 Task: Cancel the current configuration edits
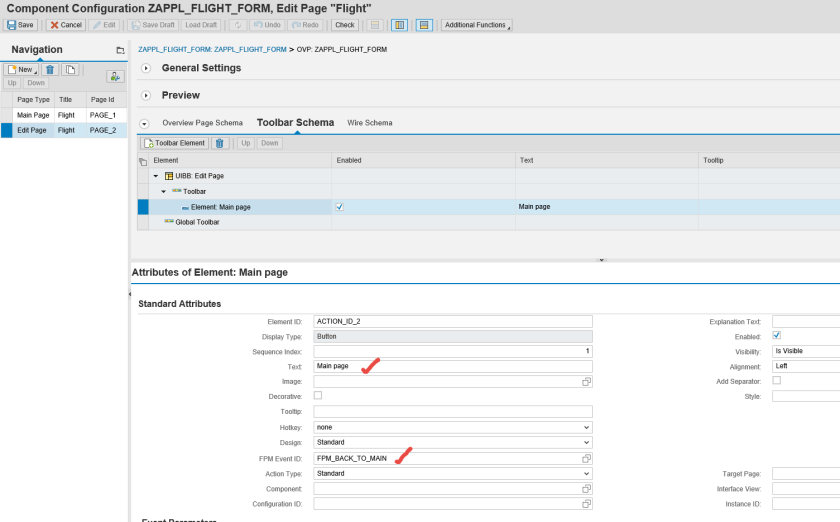click(x=66, y=25)
